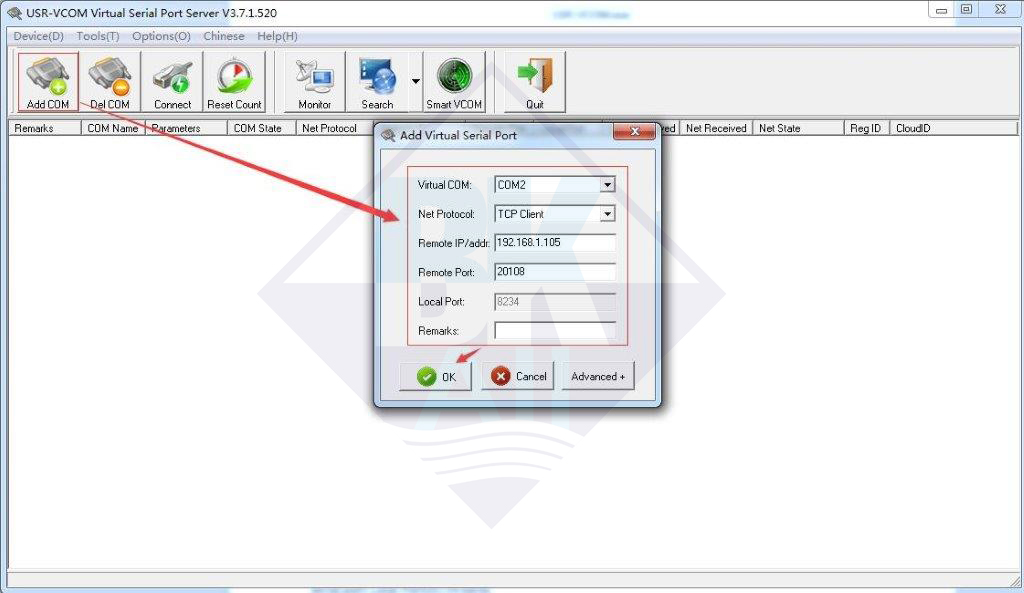
Task: Click the Parameters column header
Action: click(x=185, y=128)
